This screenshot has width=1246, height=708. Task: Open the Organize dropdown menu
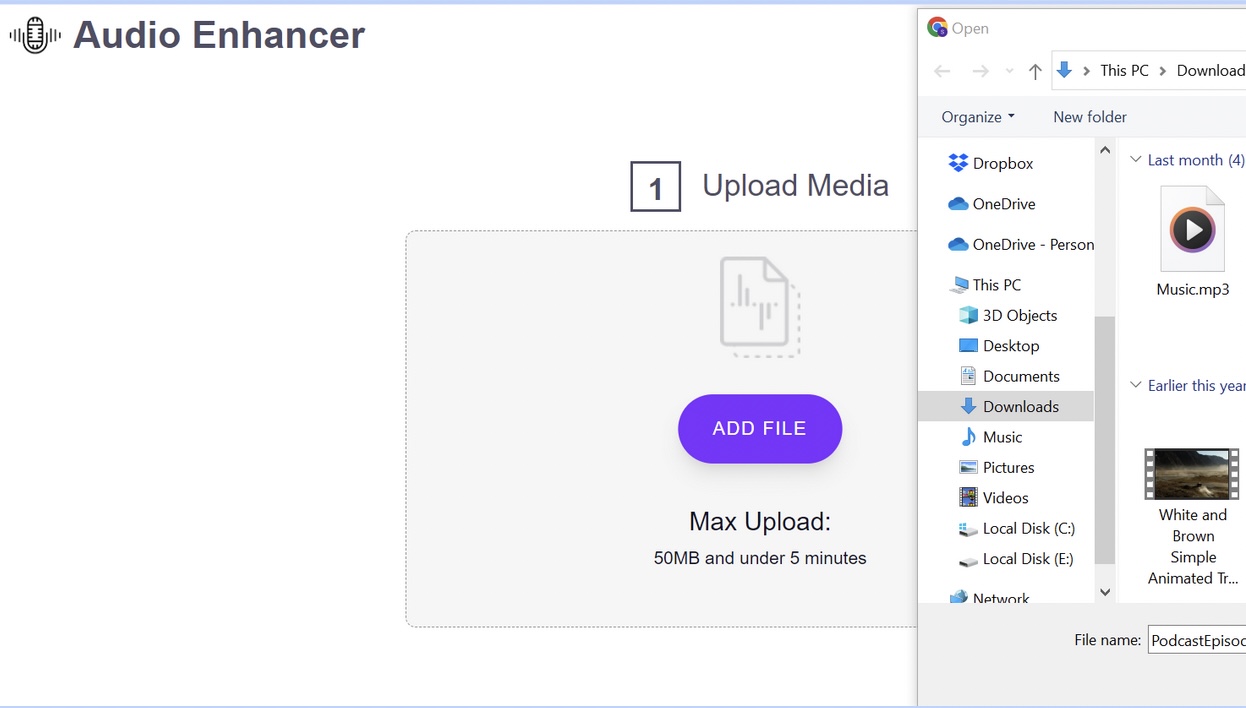[x=976, y=117]
